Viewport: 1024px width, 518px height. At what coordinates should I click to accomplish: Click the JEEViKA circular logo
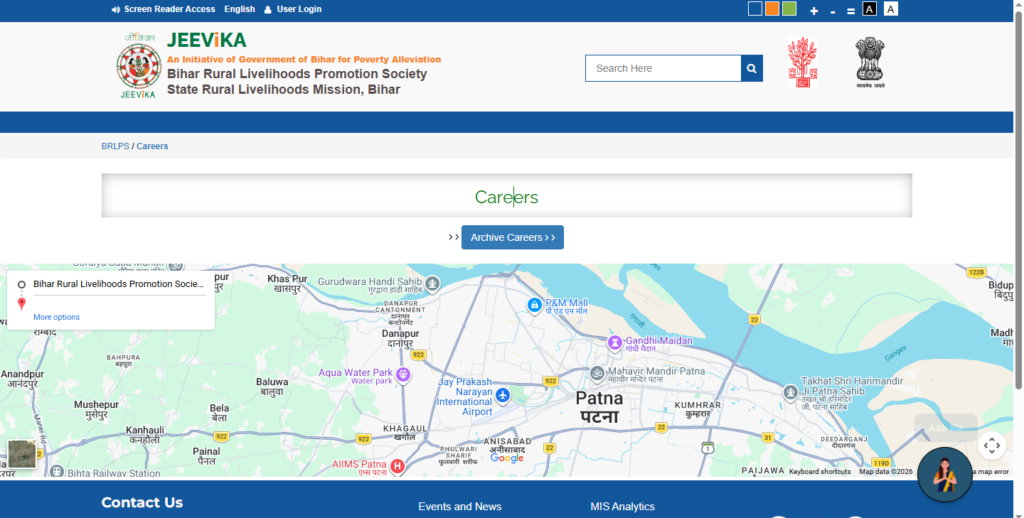(139, 66)
